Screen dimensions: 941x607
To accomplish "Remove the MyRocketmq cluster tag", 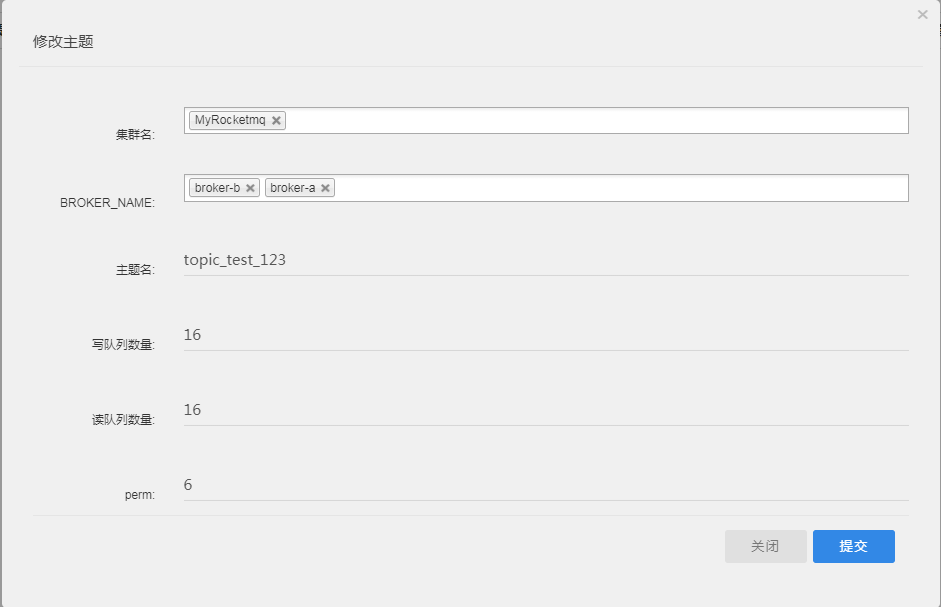I will tap(277, 120).
